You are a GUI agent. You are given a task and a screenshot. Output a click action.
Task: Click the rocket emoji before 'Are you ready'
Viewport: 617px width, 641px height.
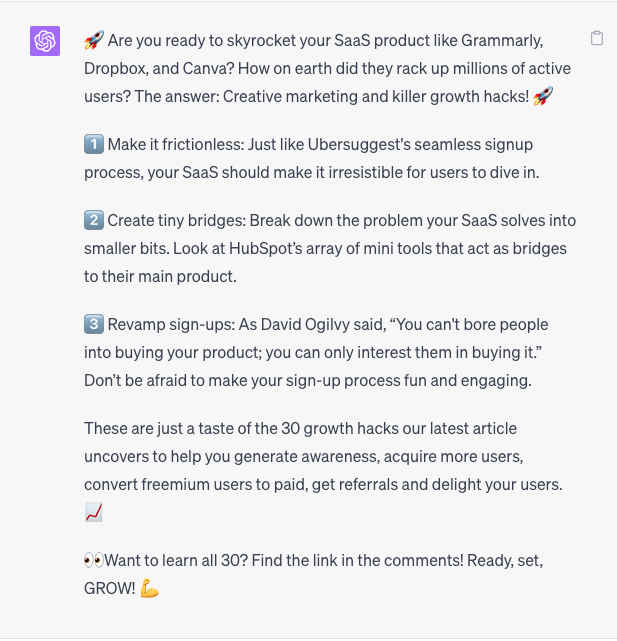[x=94, y=40]
